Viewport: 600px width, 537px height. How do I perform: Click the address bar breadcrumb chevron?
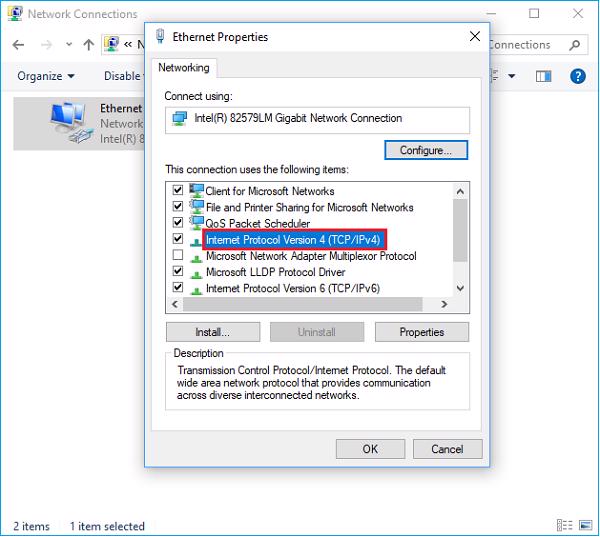pos(127,45)
